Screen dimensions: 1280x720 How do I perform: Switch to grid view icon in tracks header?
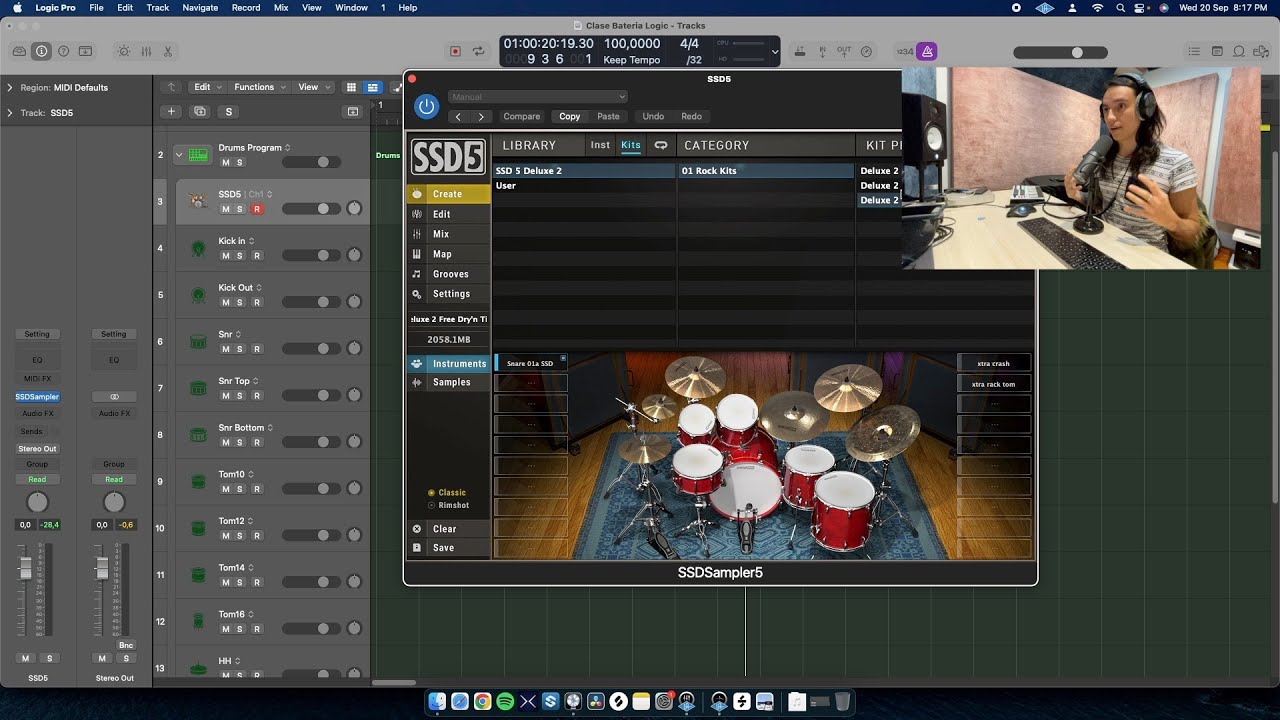tap(351, 87)
